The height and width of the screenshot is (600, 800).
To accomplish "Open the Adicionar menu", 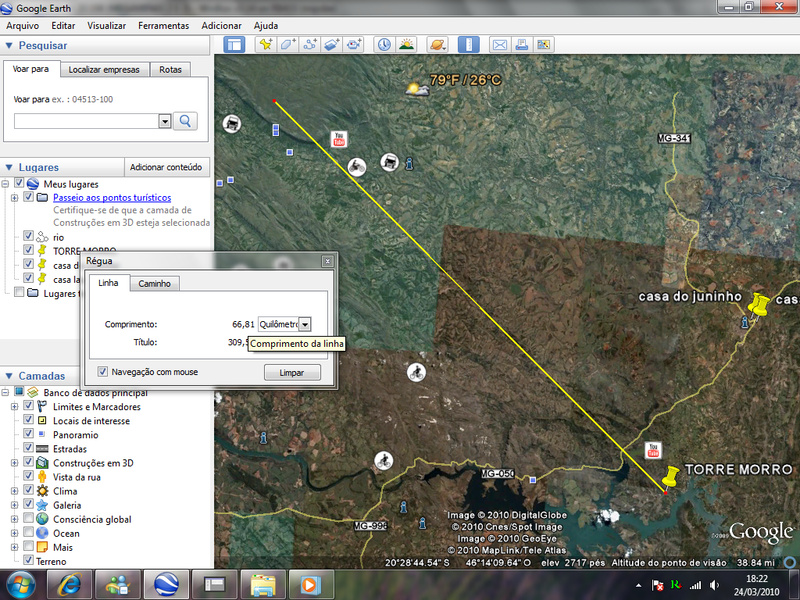I will [x=221, y=26].
